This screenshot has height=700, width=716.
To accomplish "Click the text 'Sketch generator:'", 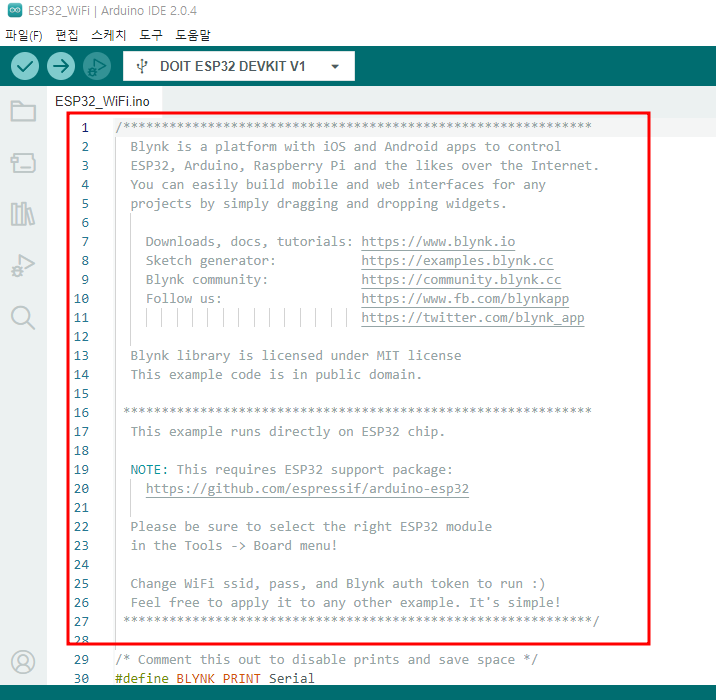I will (211, 261).
